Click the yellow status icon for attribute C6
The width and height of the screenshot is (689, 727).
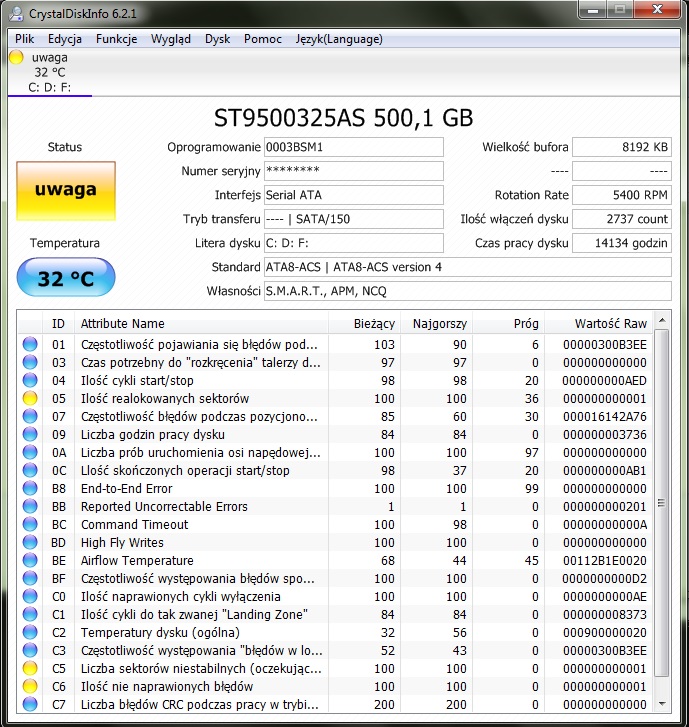pos(30,686)
